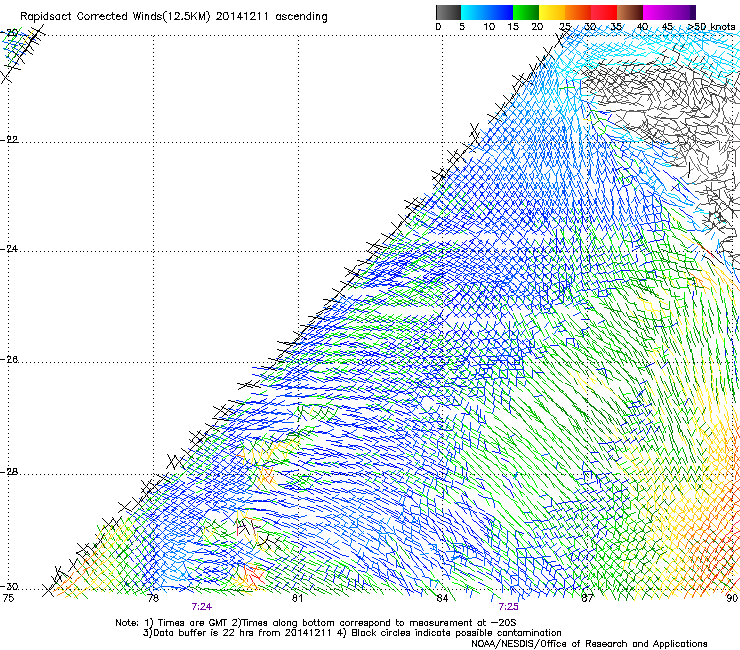Click the 90 longitude axis label

click(x=732, y=598)
